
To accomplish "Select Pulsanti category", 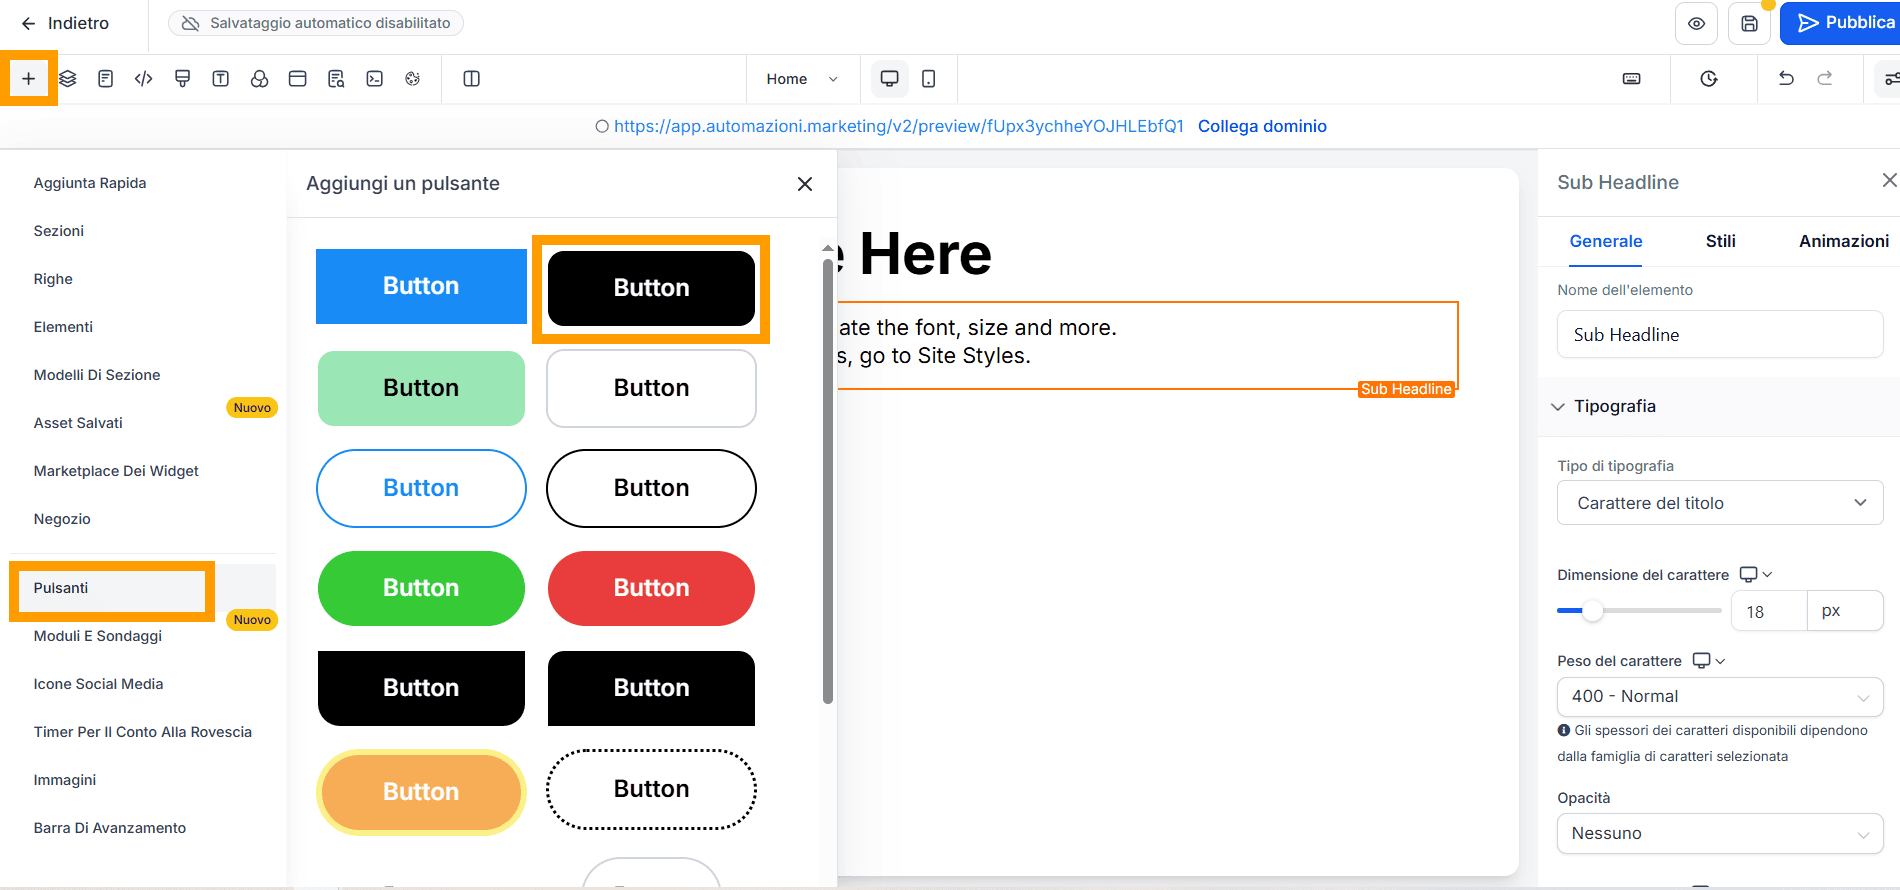I will (61, 588).
